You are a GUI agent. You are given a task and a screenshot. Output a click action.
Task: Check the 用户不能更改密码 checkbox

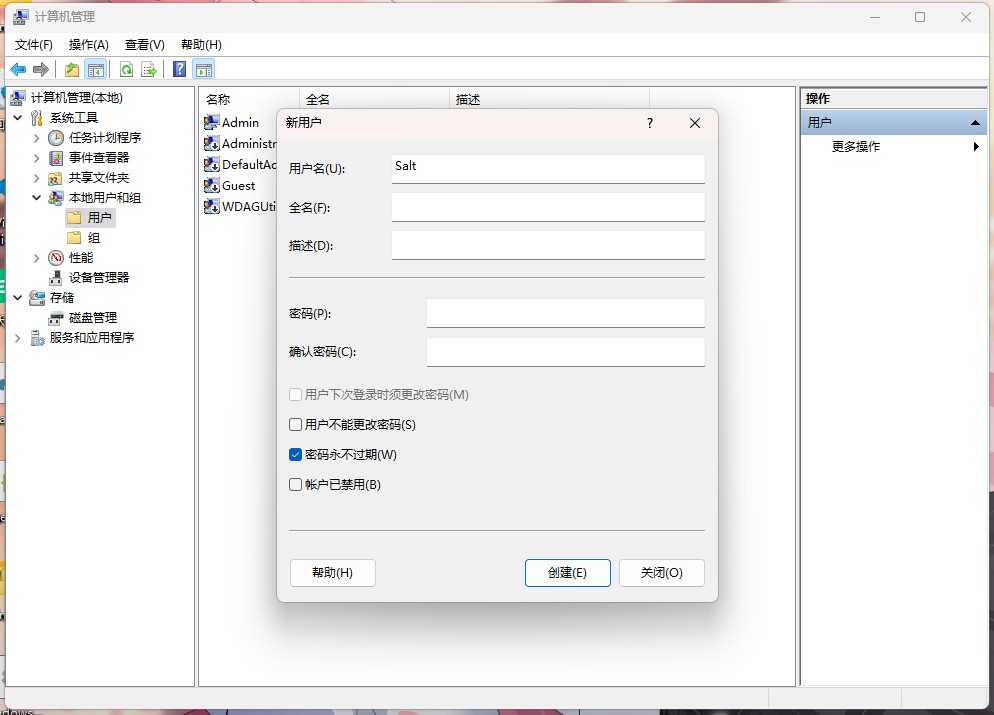point(296,425)
